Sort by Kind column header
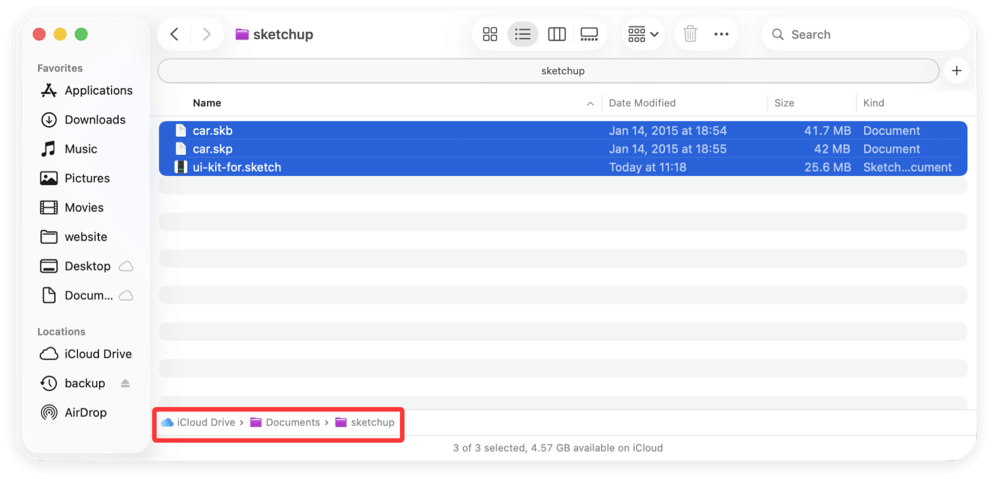The height and width of the screenshot is (479, 992). coord(874,103)
